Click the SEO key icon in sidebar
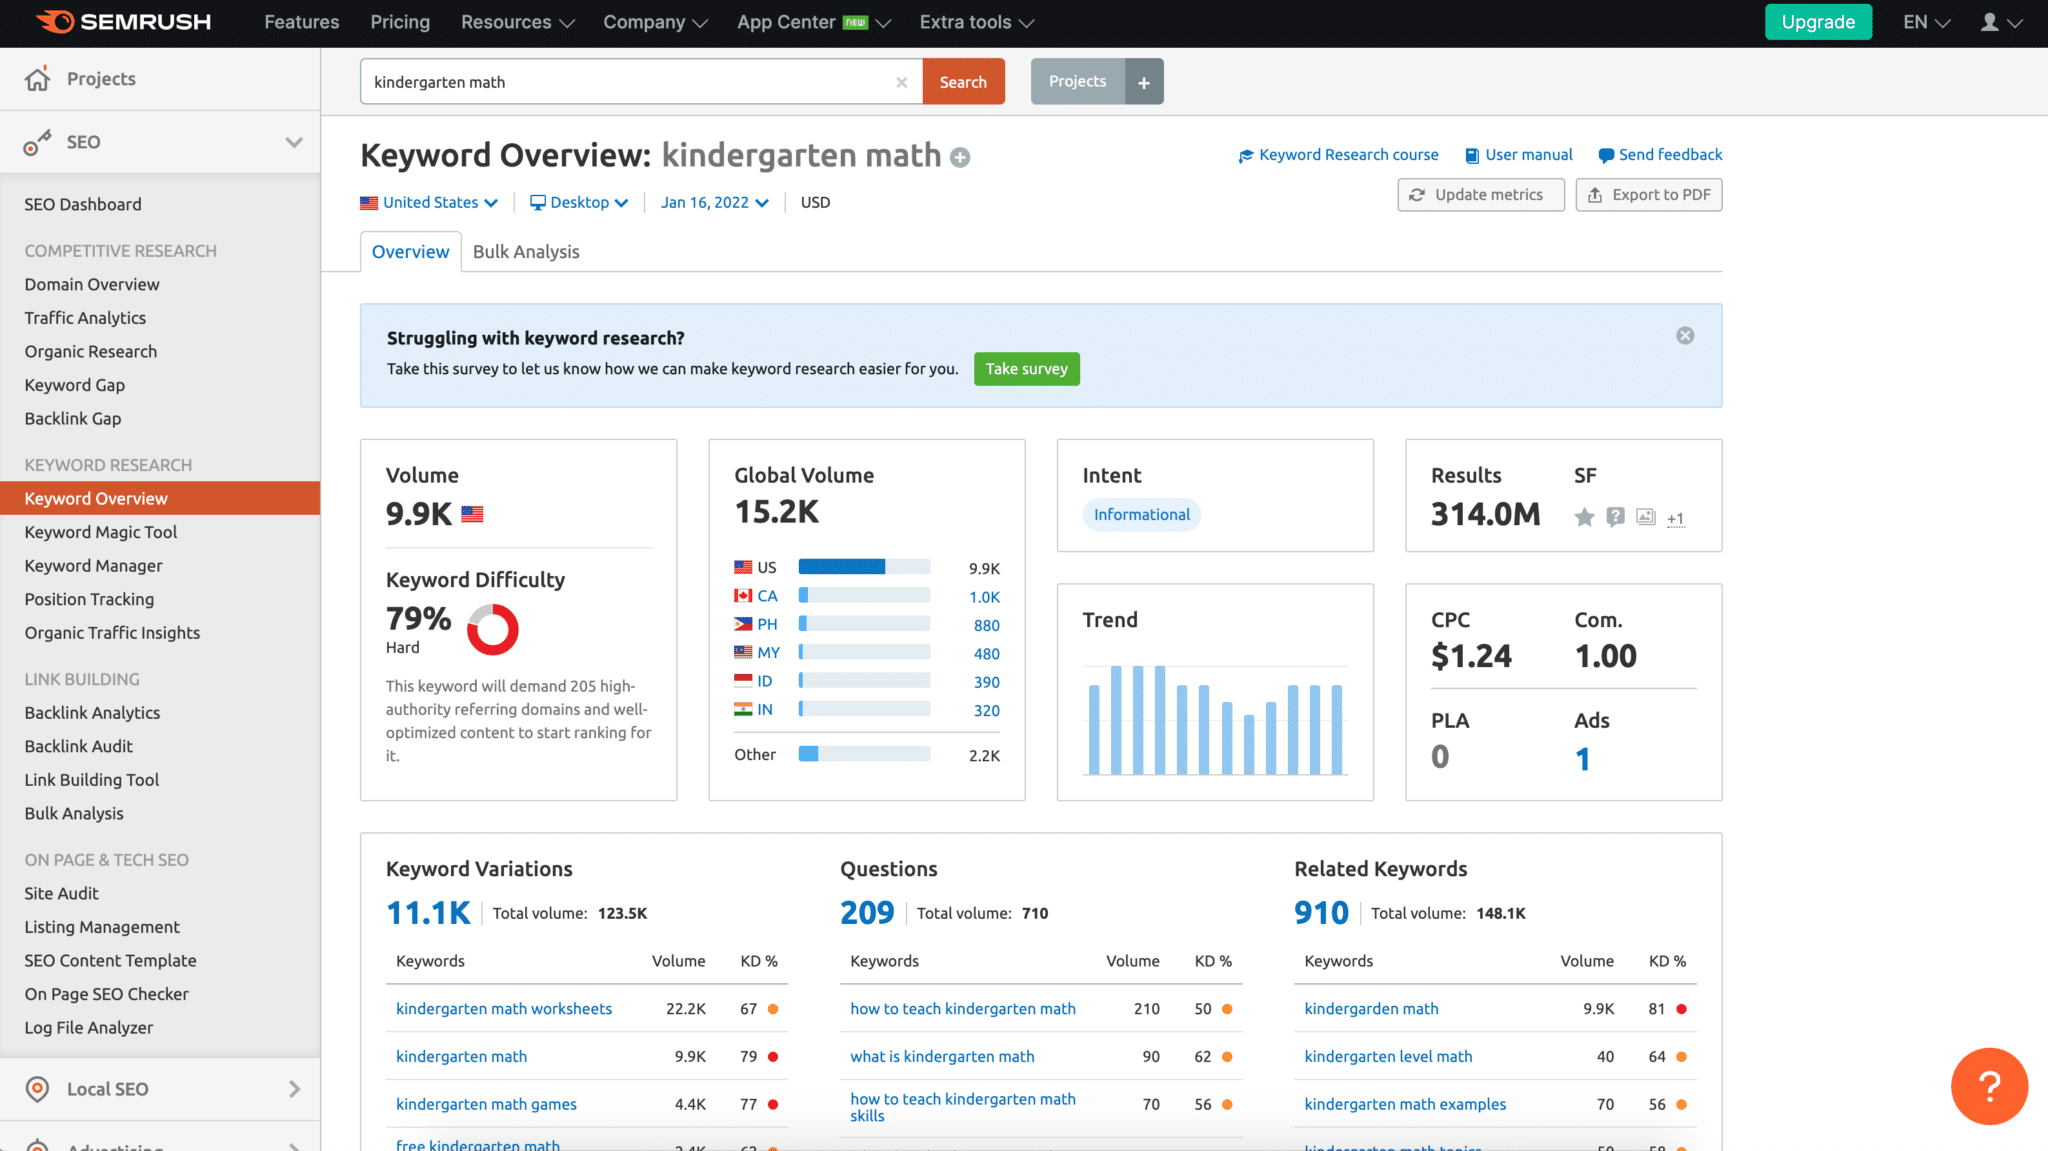This screenshot has width=2048, height=1151. point(37,142)
